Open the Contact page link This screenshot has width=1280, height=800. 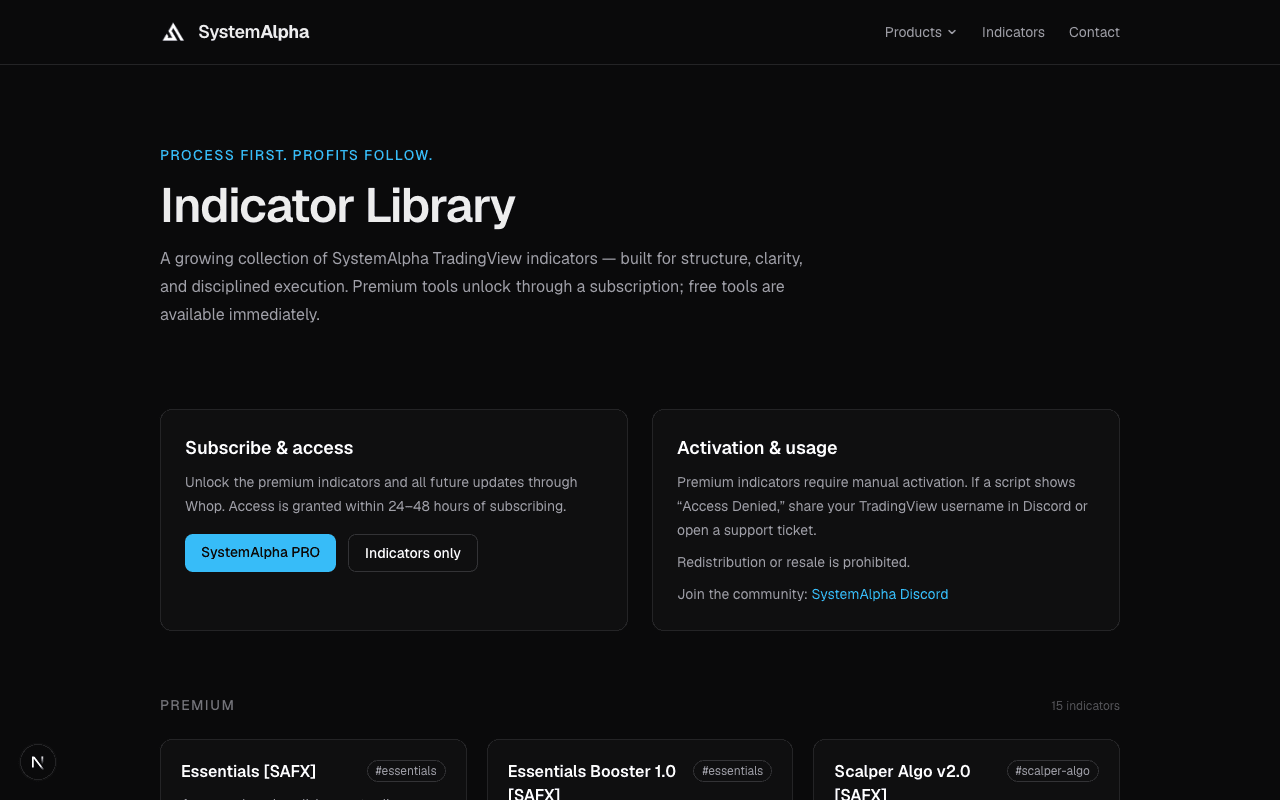[1094, 32]
